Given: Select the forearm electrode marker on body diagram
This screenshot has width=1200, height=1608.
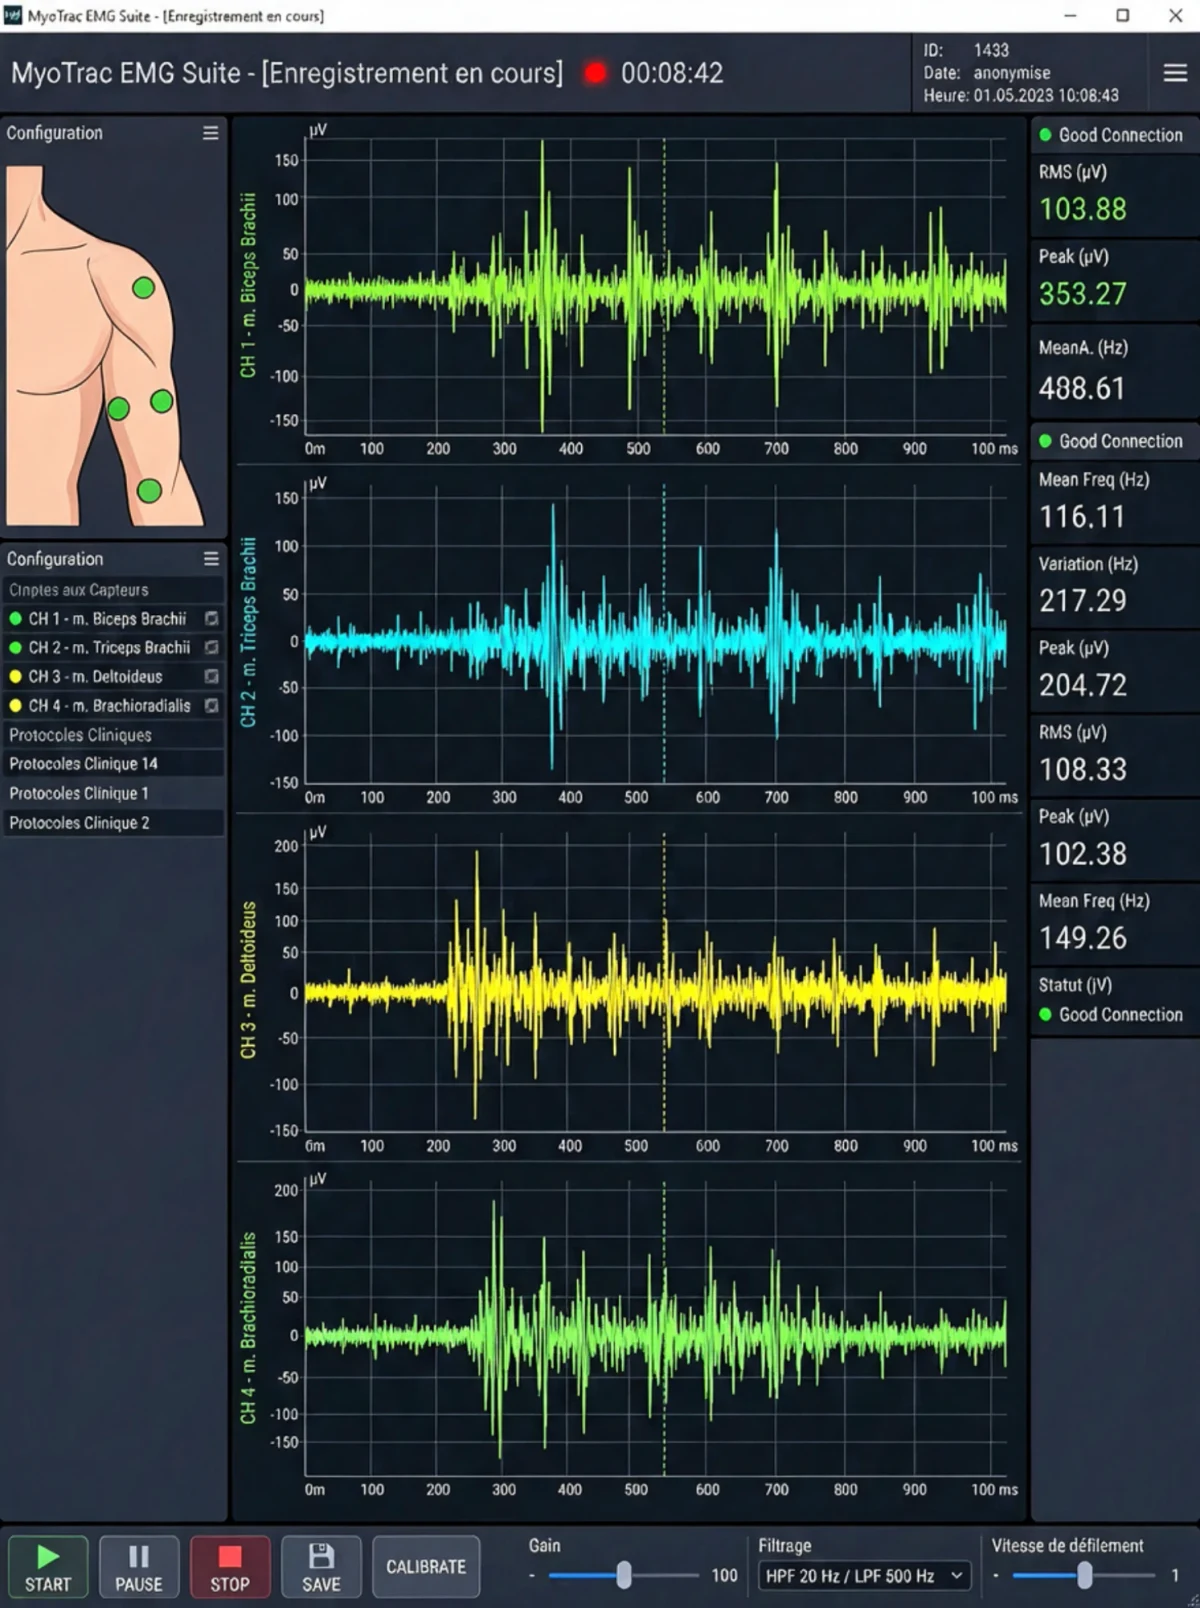Looking at the screenshot, I should coord(149,491).
